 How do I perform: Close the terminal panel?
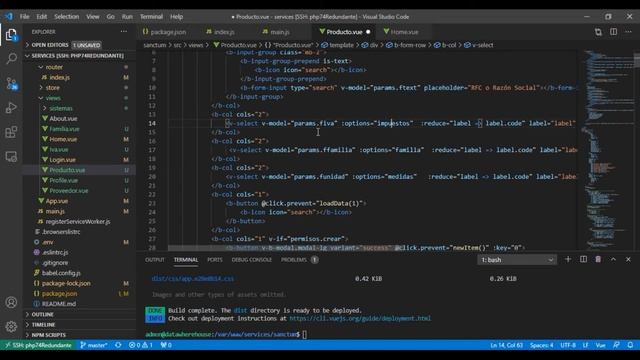pos(628,260)
